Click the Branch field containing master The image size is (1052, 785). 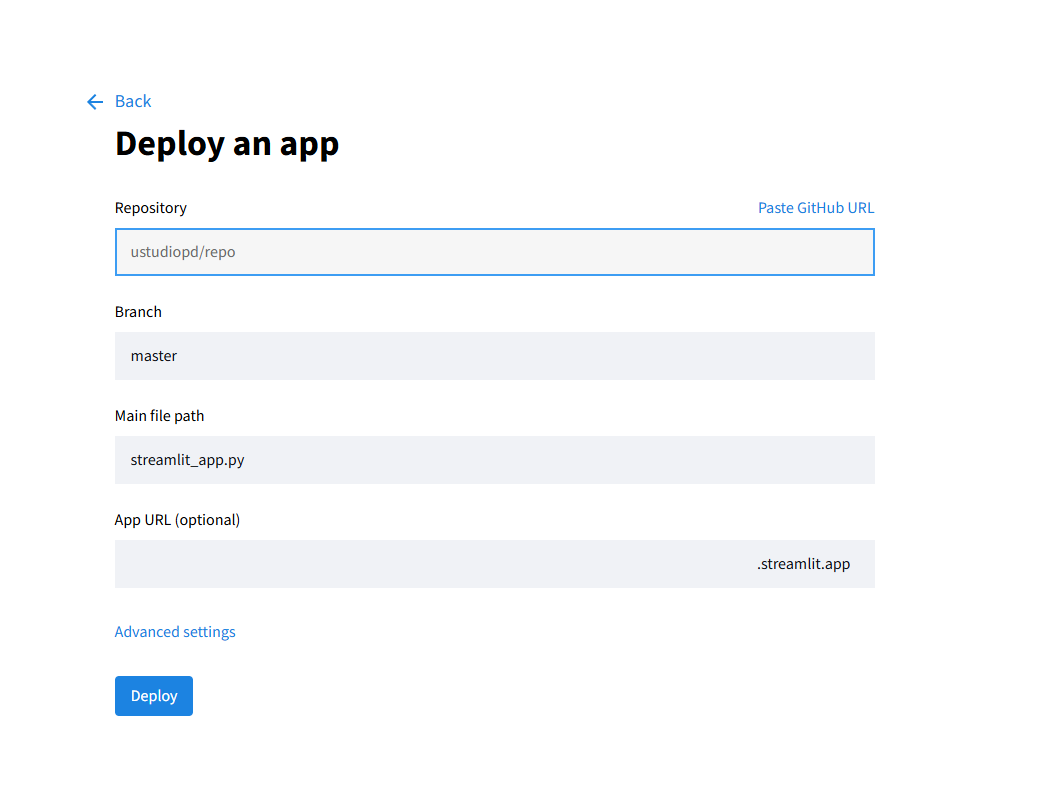tap(494, 356)
